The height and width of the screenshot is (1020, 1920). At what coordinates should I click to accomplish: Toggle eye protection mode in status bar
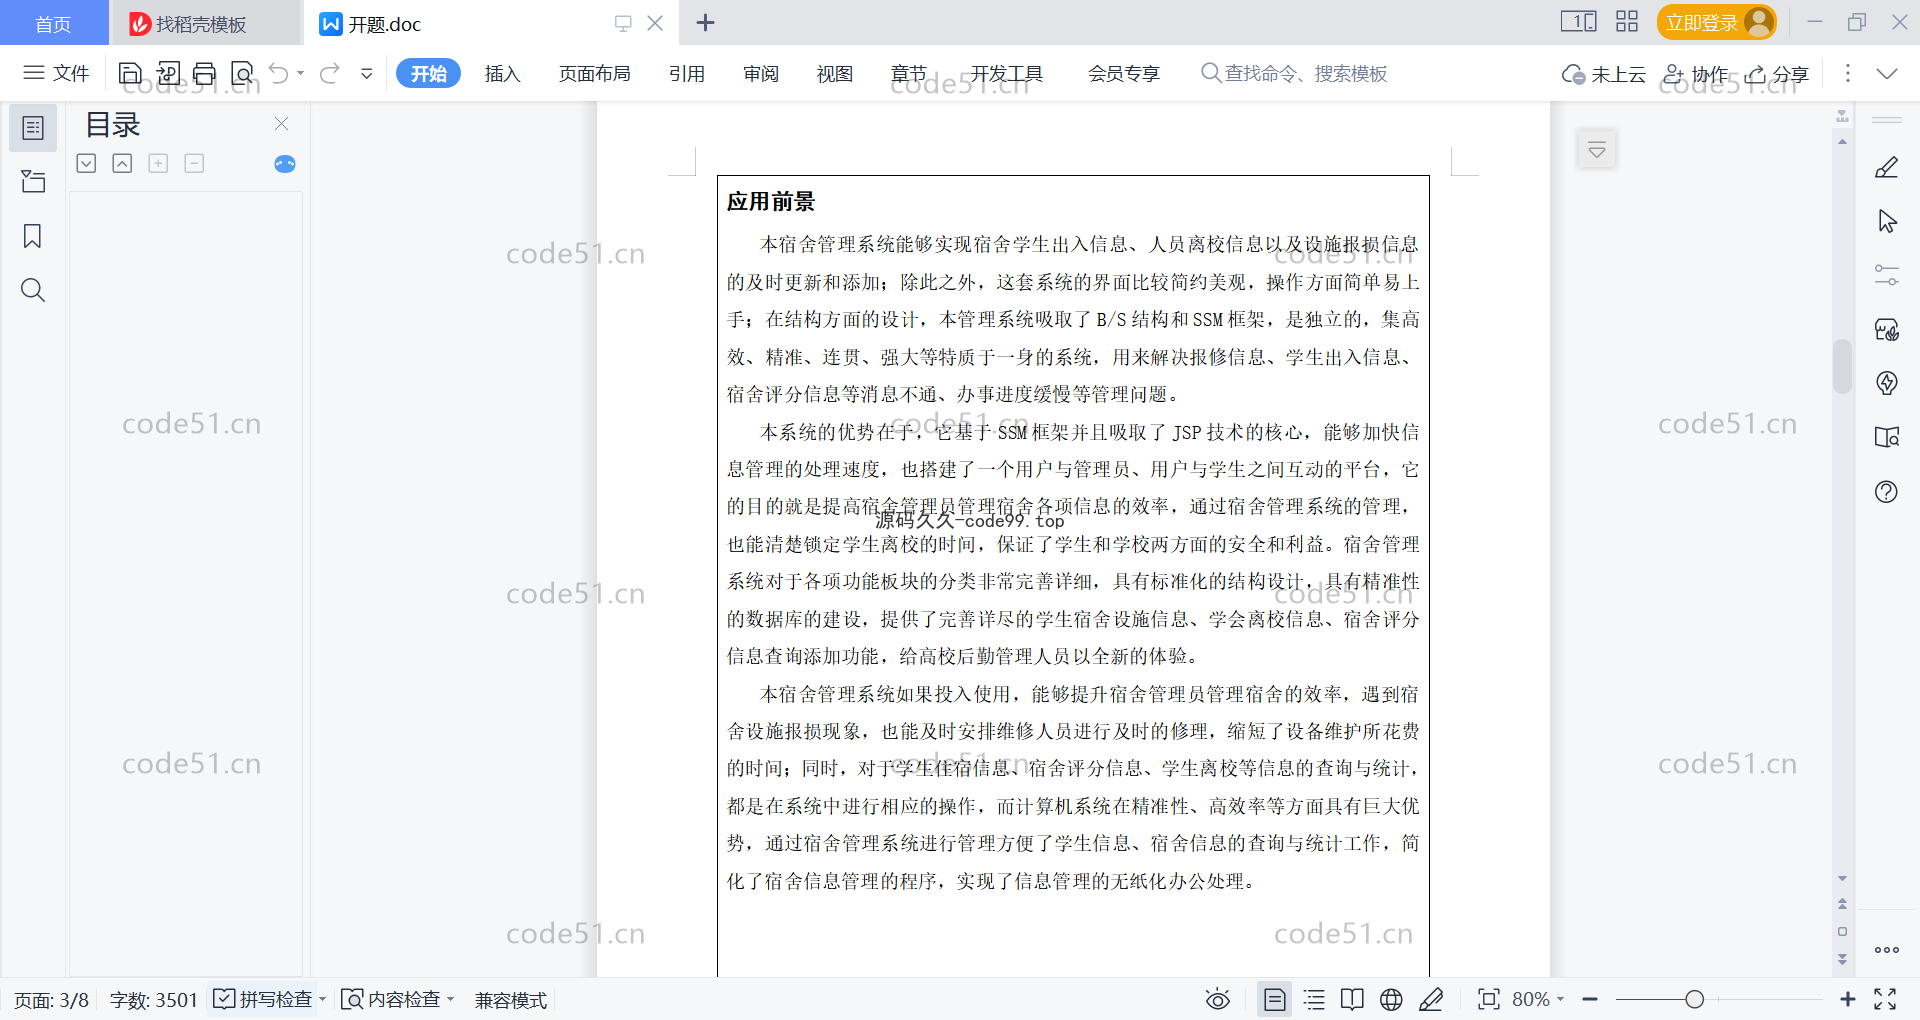(x=1218, y=999)
